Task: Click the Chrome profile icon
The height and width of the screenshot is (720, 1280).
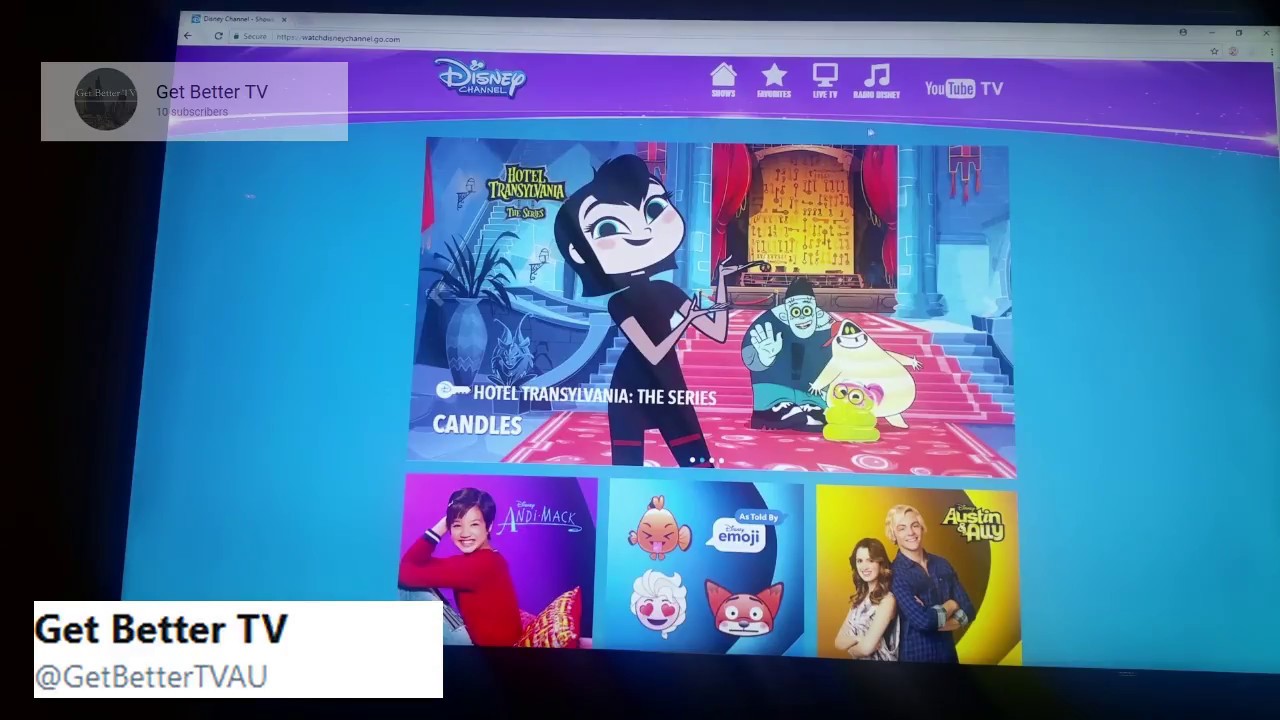Action: 1183,32
